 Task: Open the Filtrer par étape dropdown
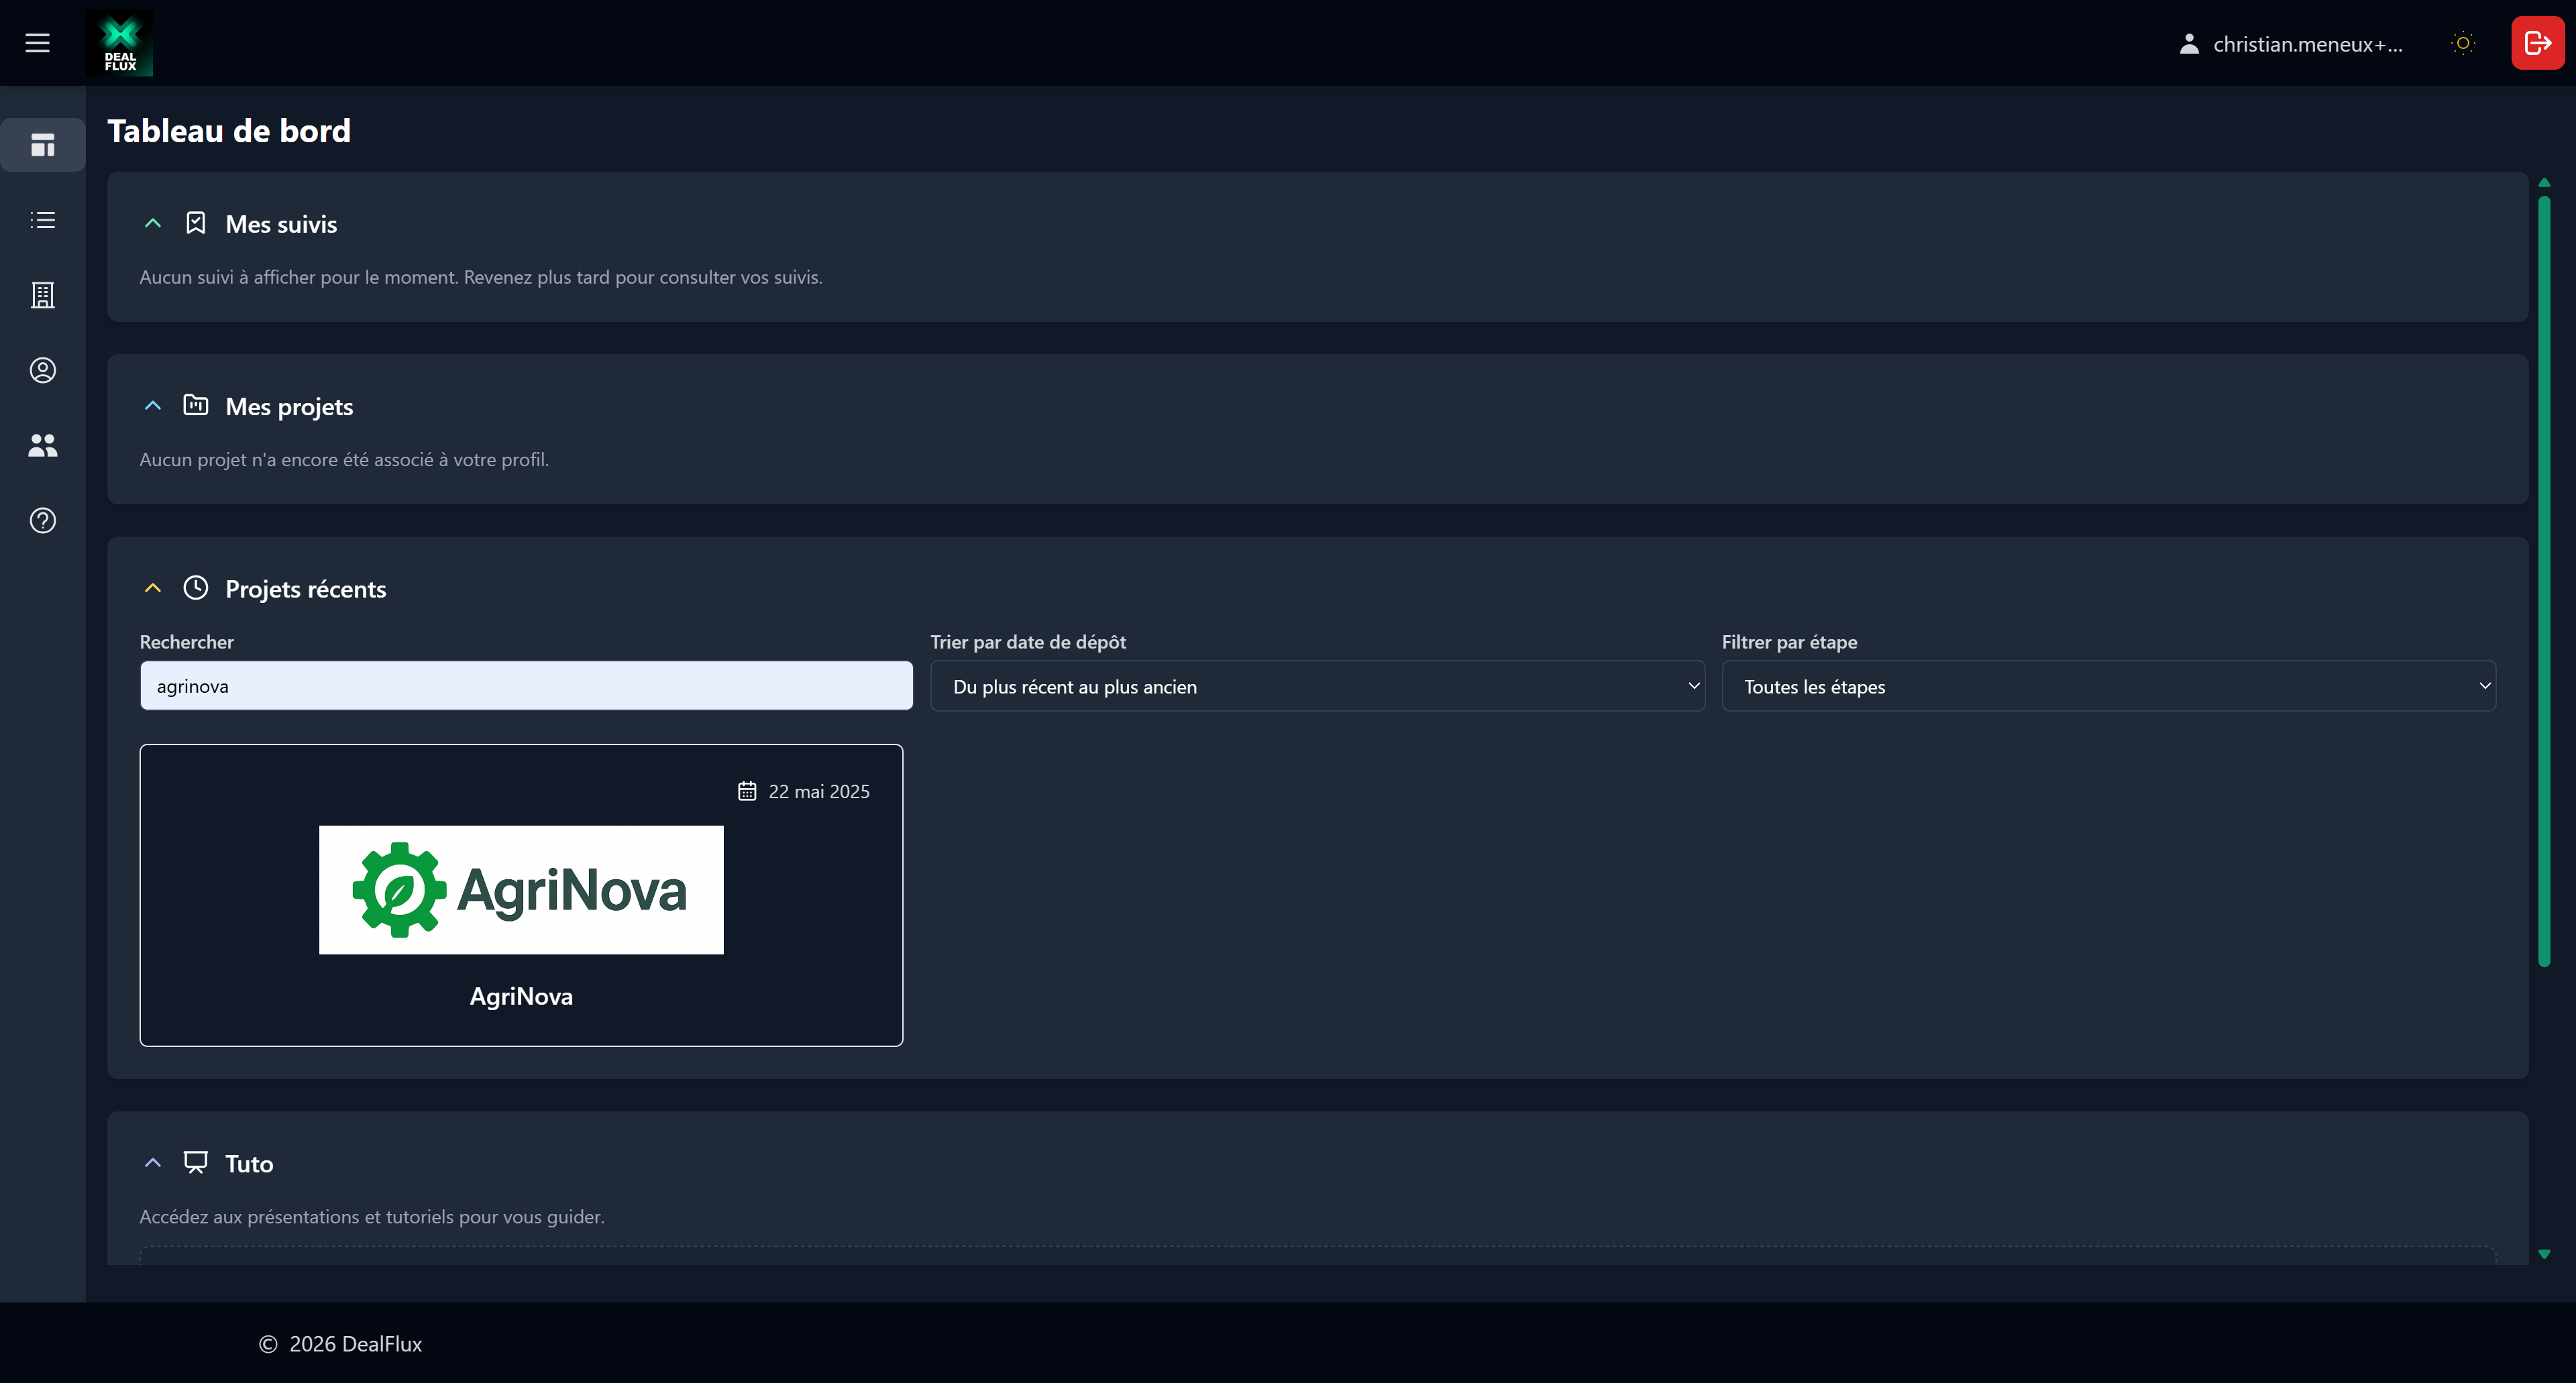(x=2108, y=686)
